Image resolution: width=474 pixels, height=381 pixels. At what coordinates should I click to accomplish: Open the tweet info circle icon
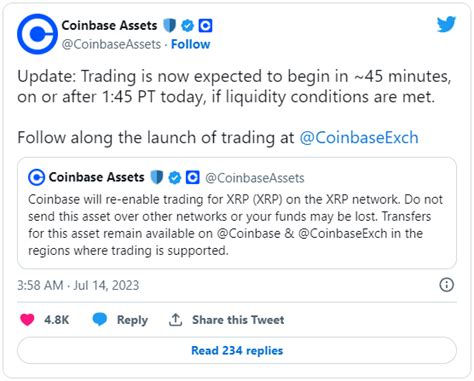coord(446,285)
